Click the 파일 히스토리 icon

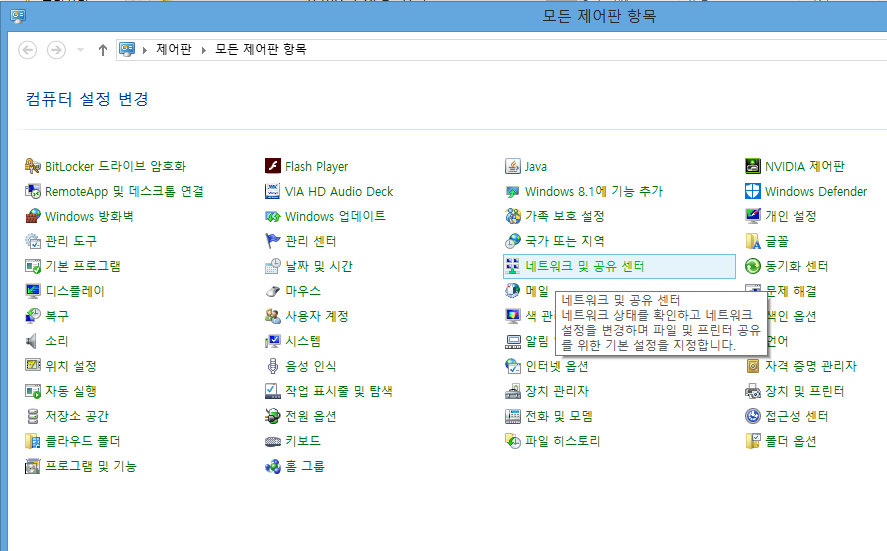(513, 441)
